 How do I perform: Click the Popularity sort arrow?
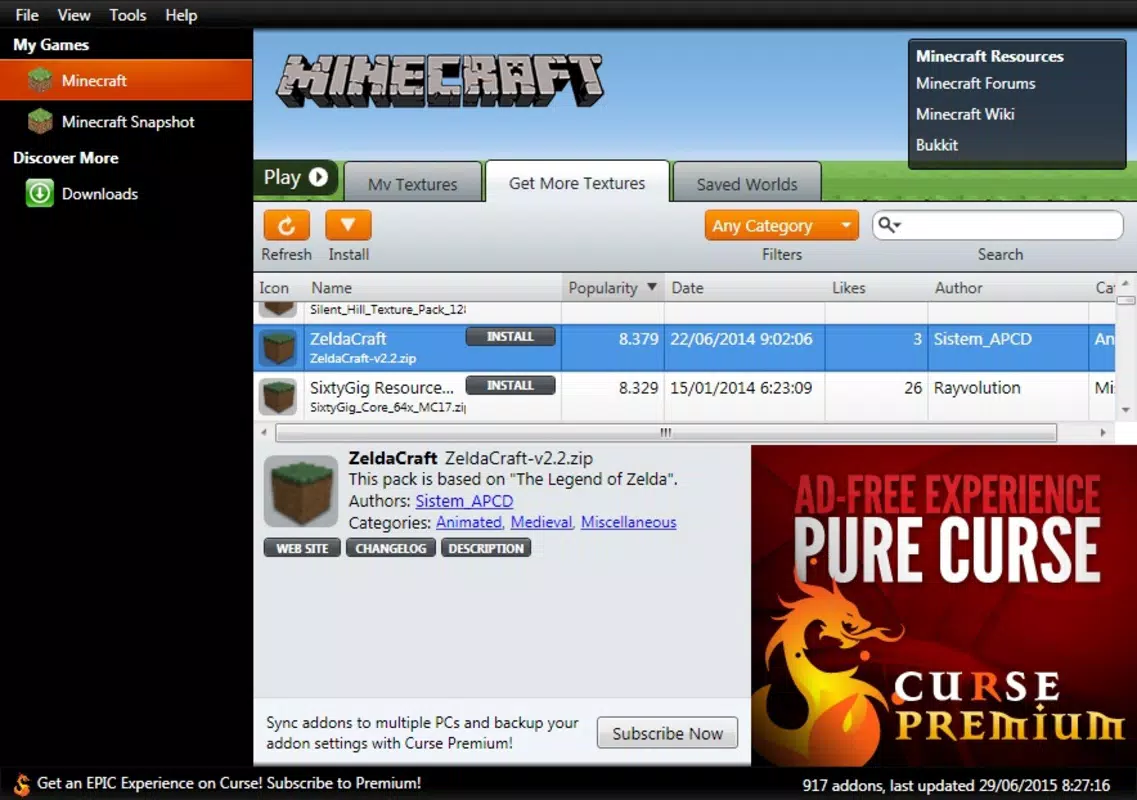coord(652,287)
